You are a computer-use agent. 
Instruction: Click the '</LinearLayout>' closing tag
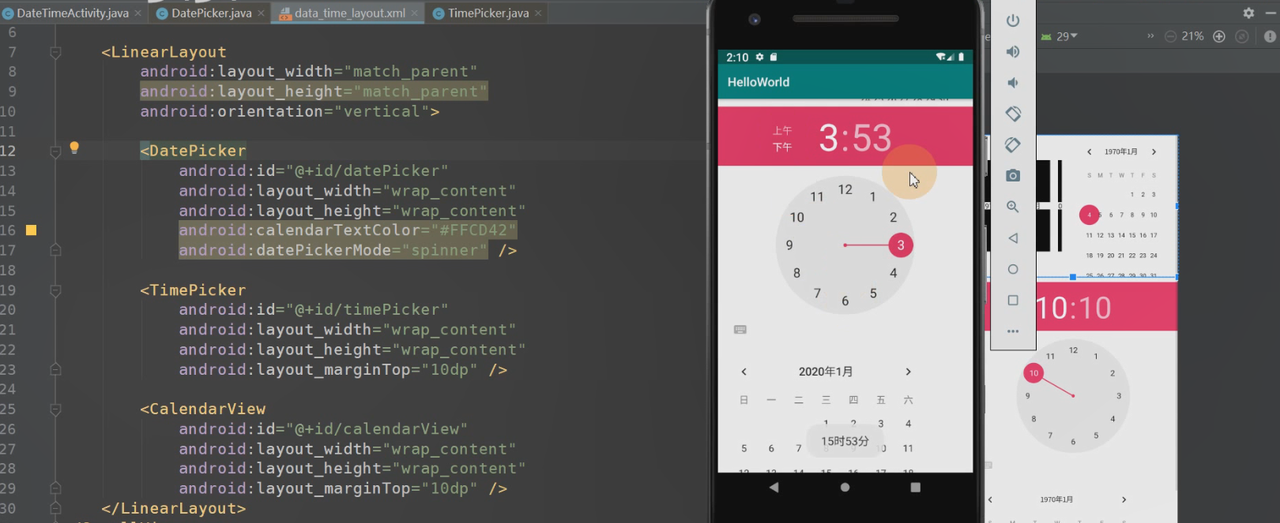click(x=173, y=508)
